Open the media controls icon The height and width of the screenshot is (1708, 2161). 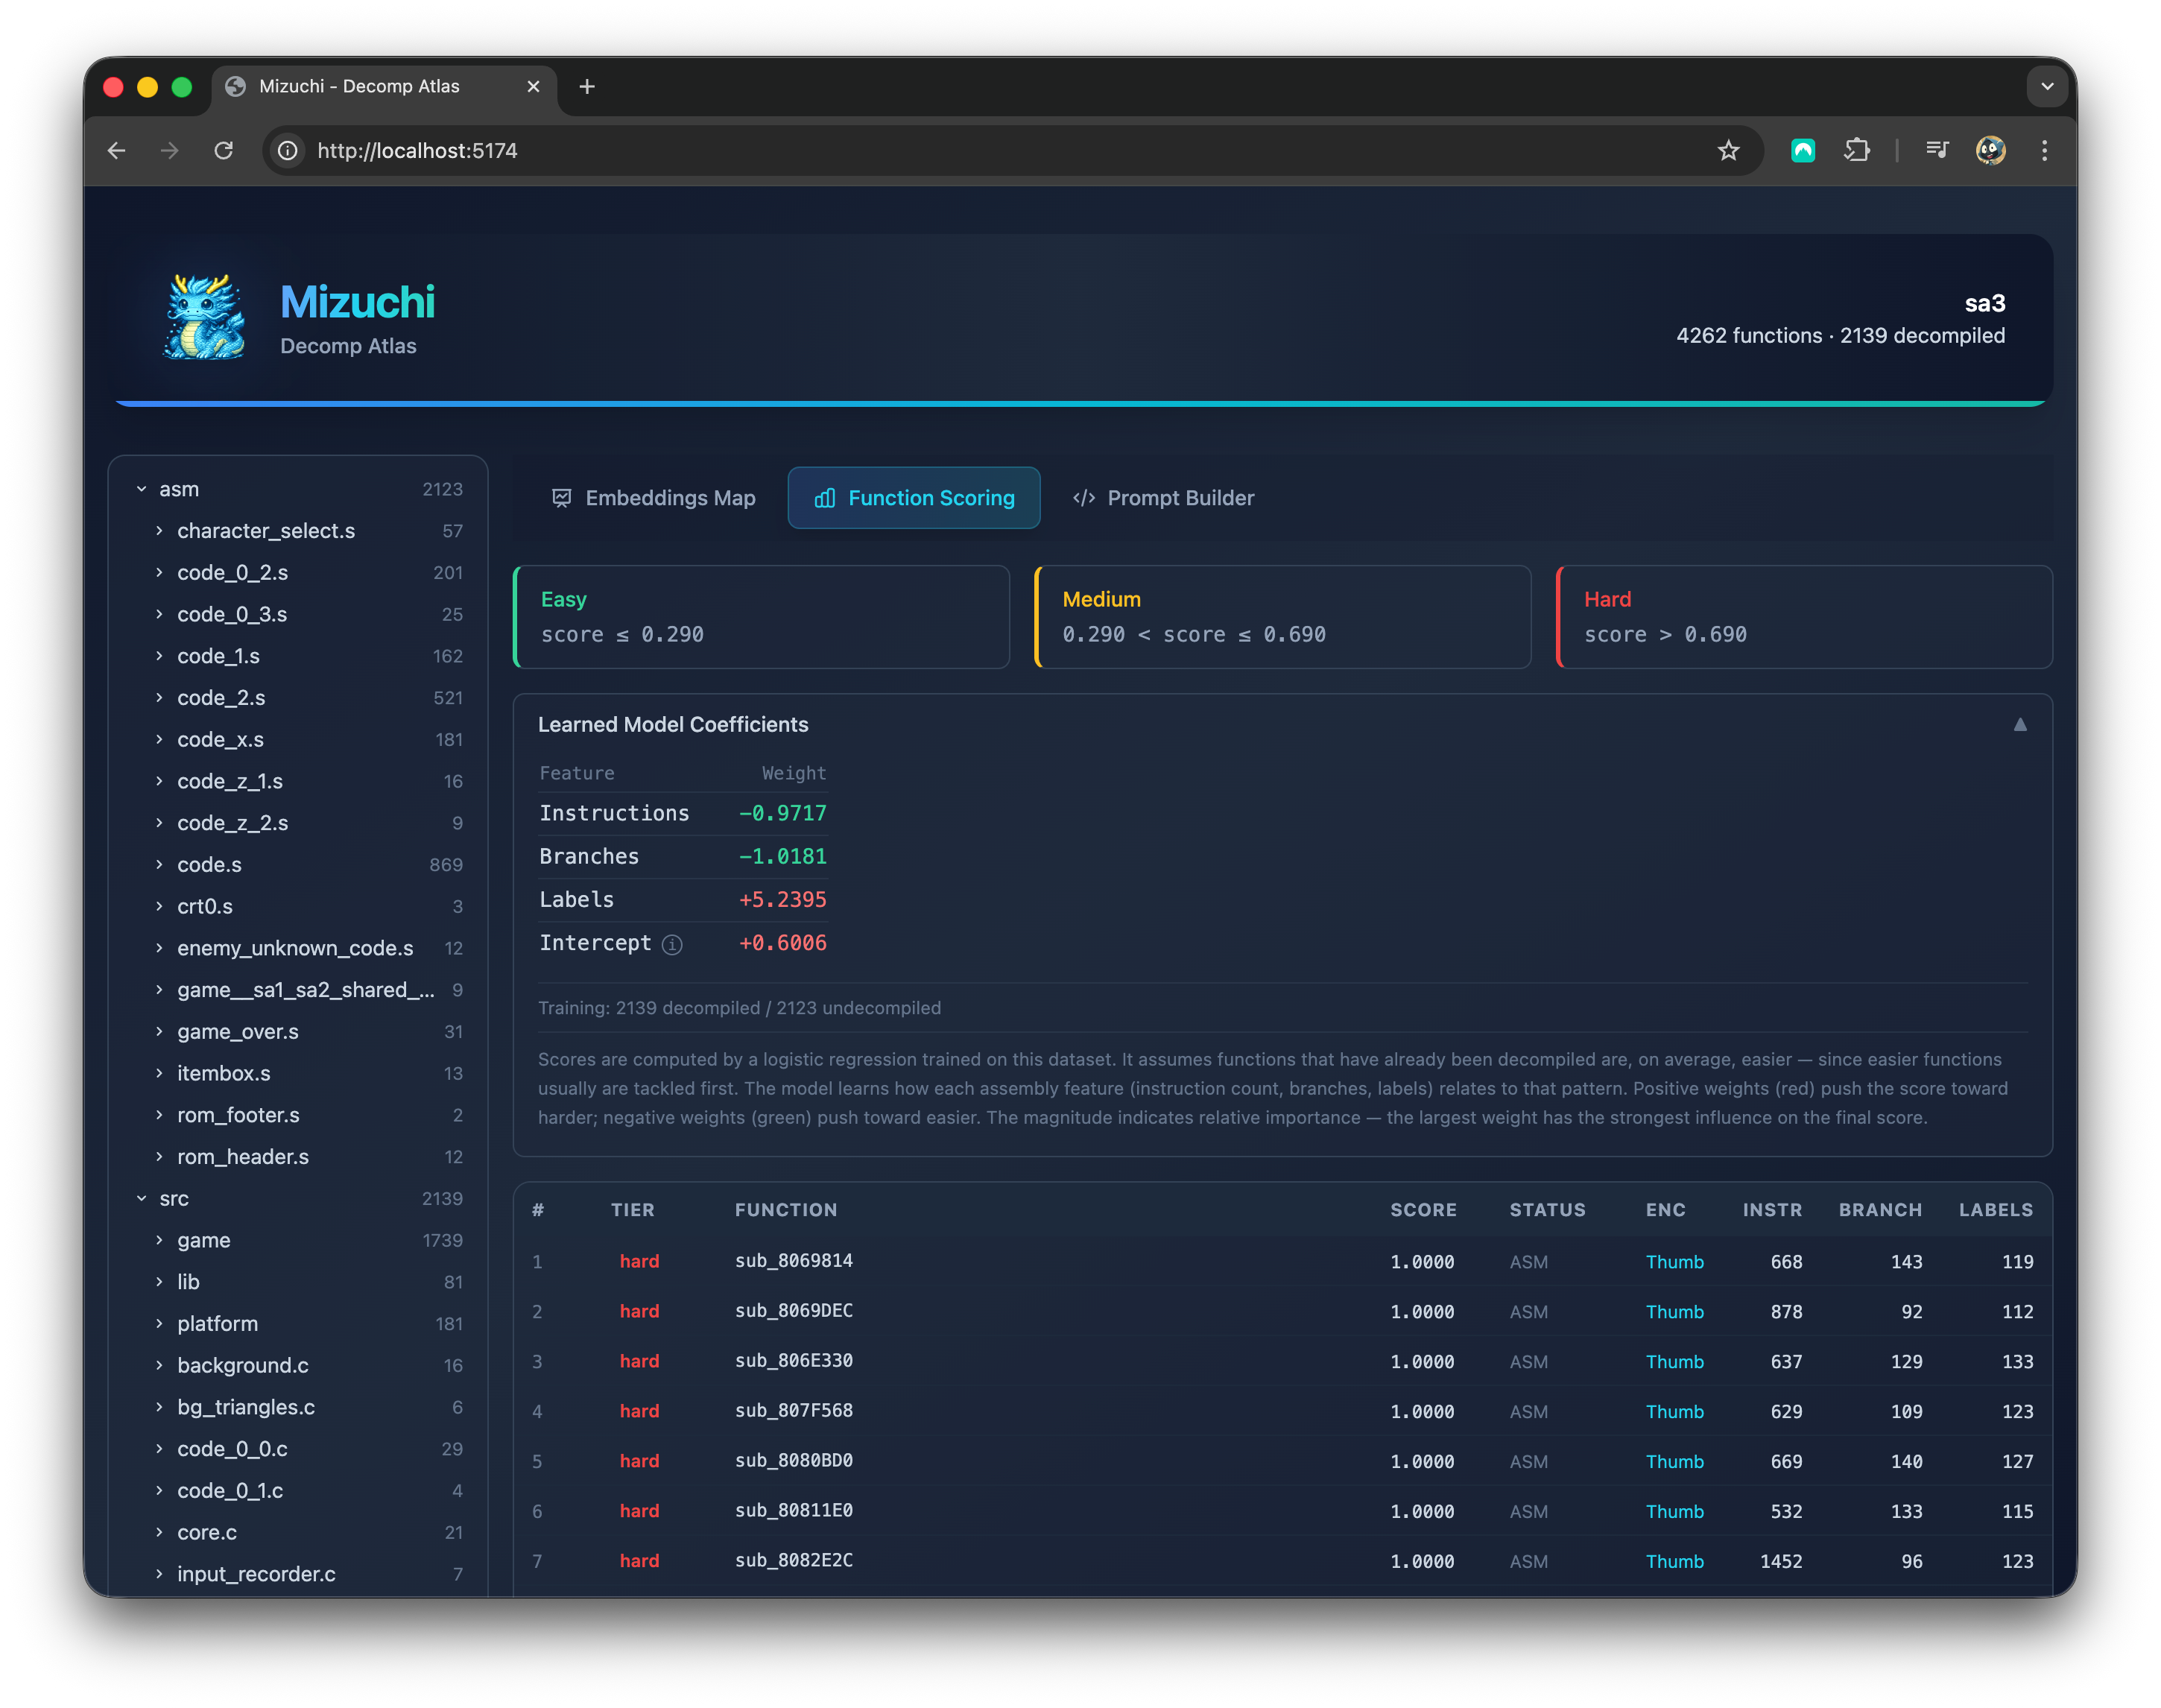coord(1937,151)
